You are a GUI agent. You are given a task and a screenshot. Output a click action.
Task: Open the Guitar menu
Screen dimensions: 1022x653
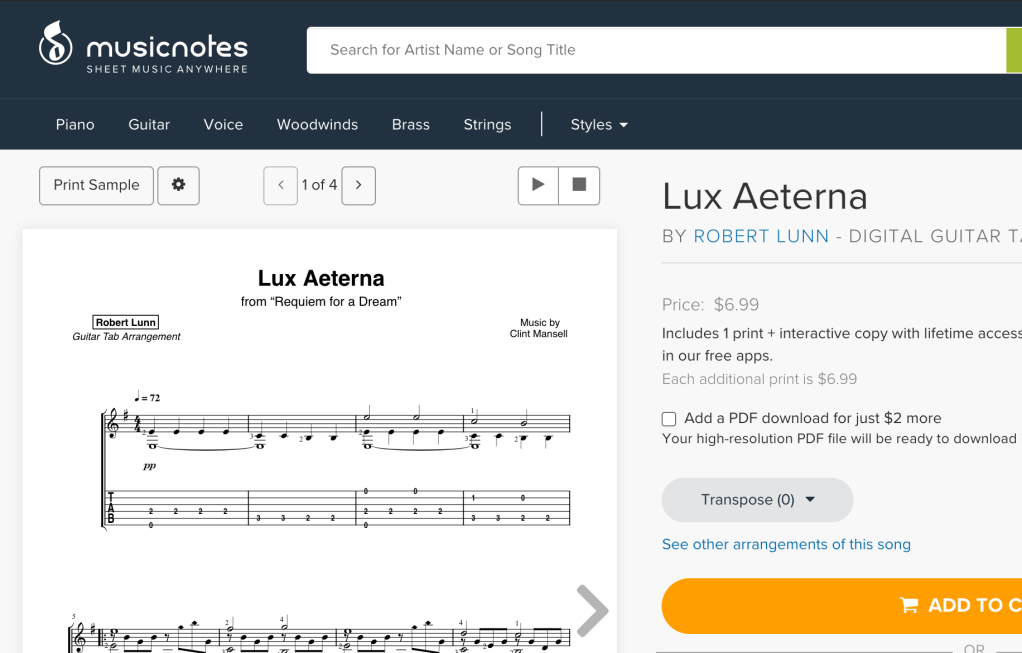pos(149,125)
